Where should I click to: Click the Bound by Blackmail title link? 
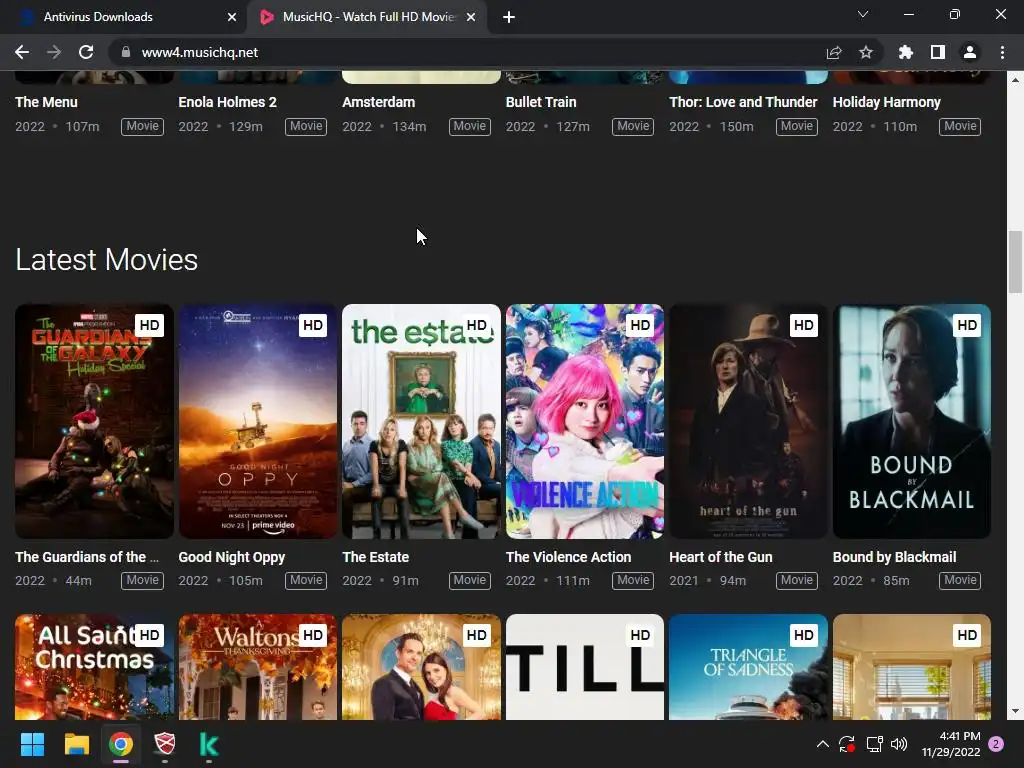click(x=894, y=557)
